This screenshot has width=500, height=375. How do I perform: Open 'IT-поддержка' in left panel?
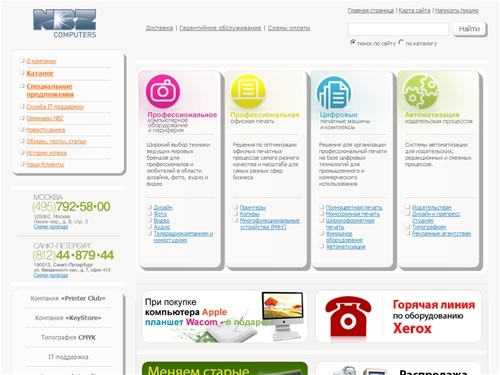(68, 357)
